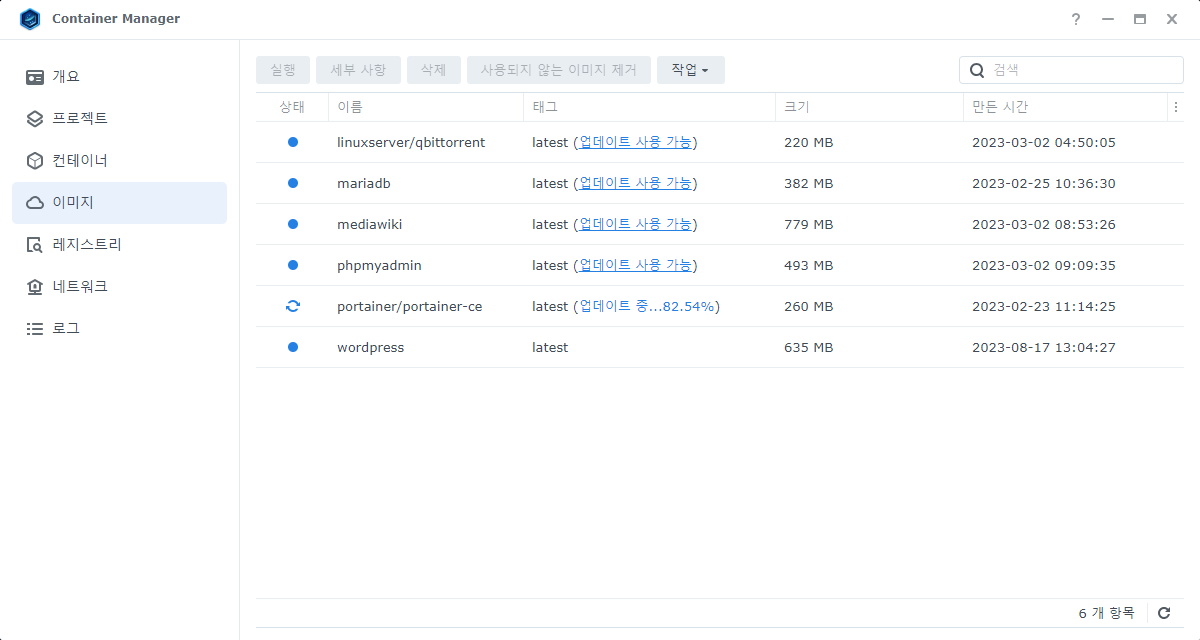1200x640 pixels.
Task: Switch to the 컨테이너 section
Action: click(x=119, y=161)
